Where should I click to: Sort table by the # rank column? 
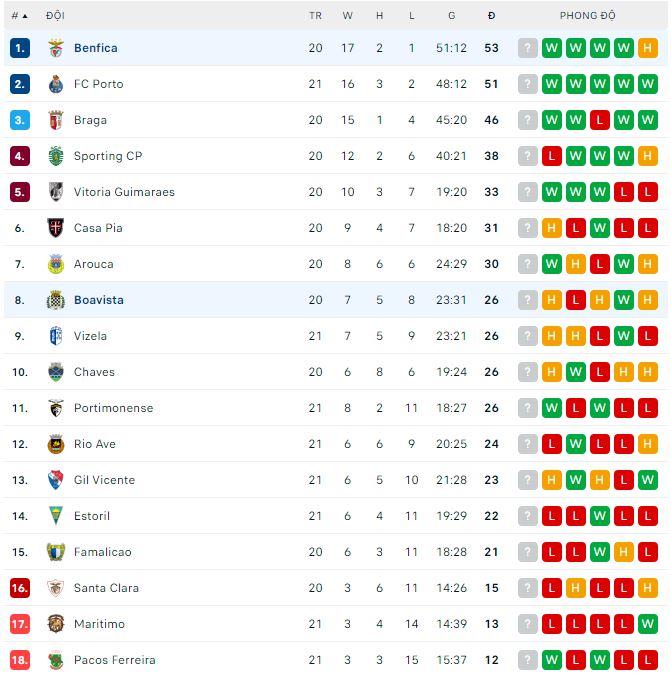19,15
